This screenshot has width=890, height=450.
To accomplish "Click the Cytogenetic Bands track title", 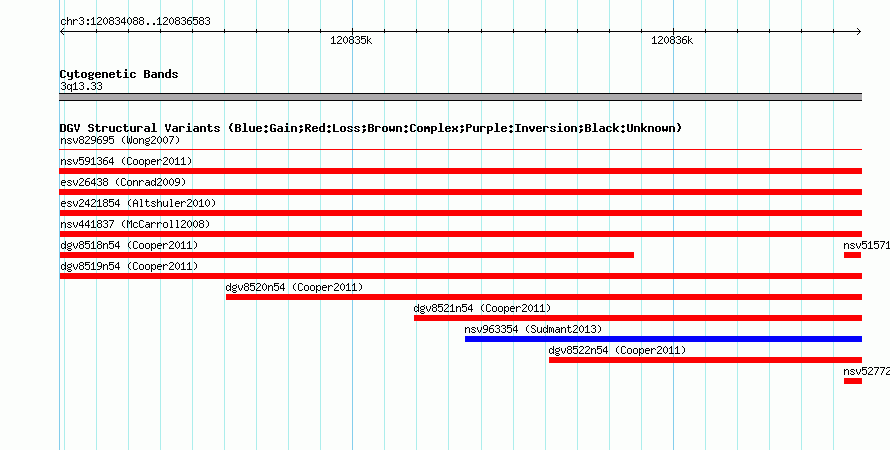I will 119,74.
